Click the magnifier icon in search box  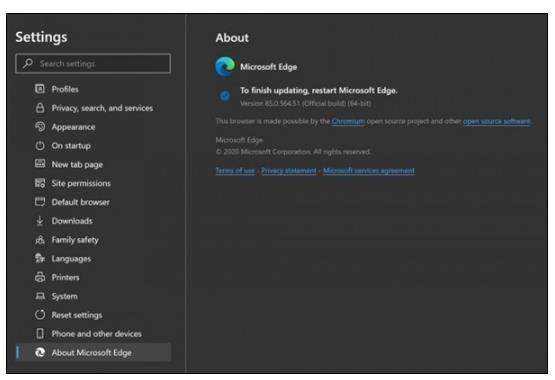(28, 63)
